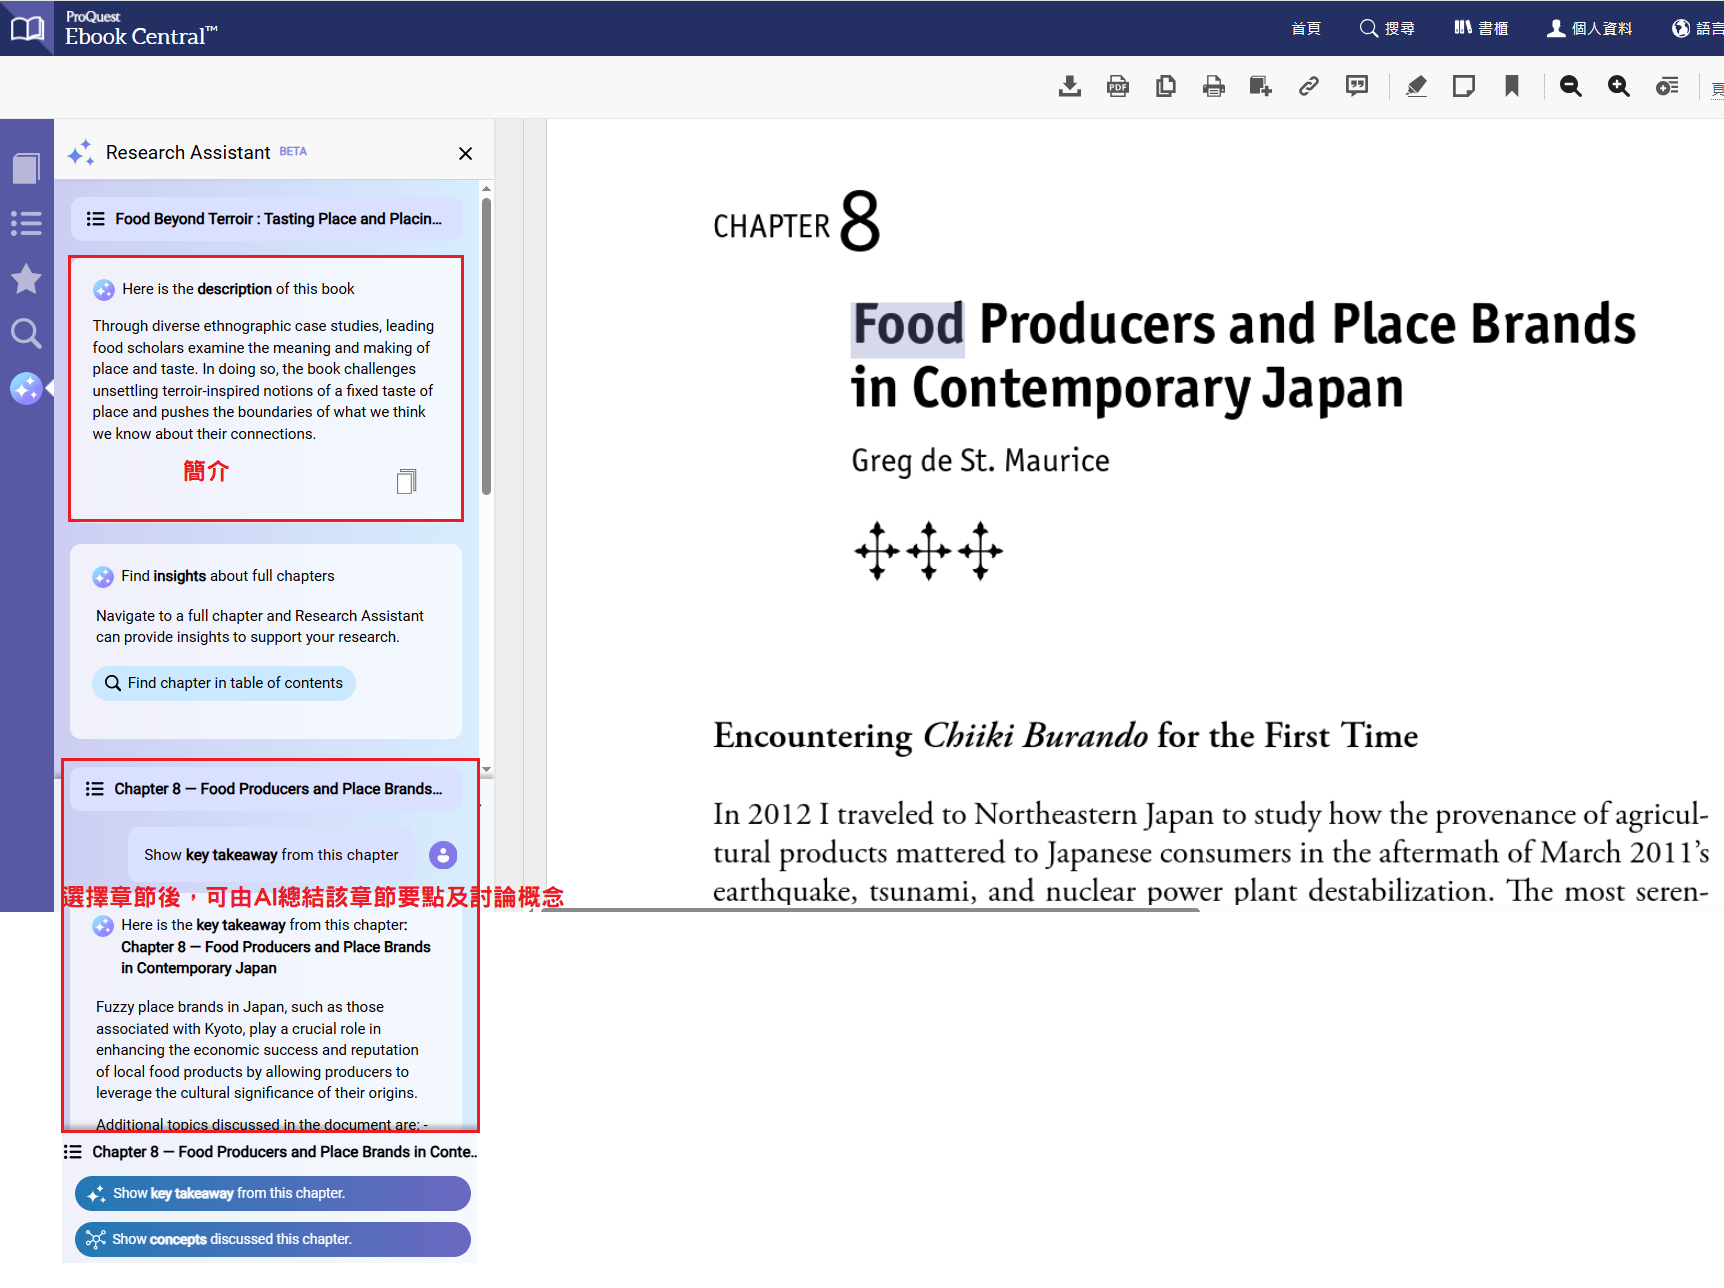
Task: Show concepts discussed this chapter
Action: click(272, 1239)
